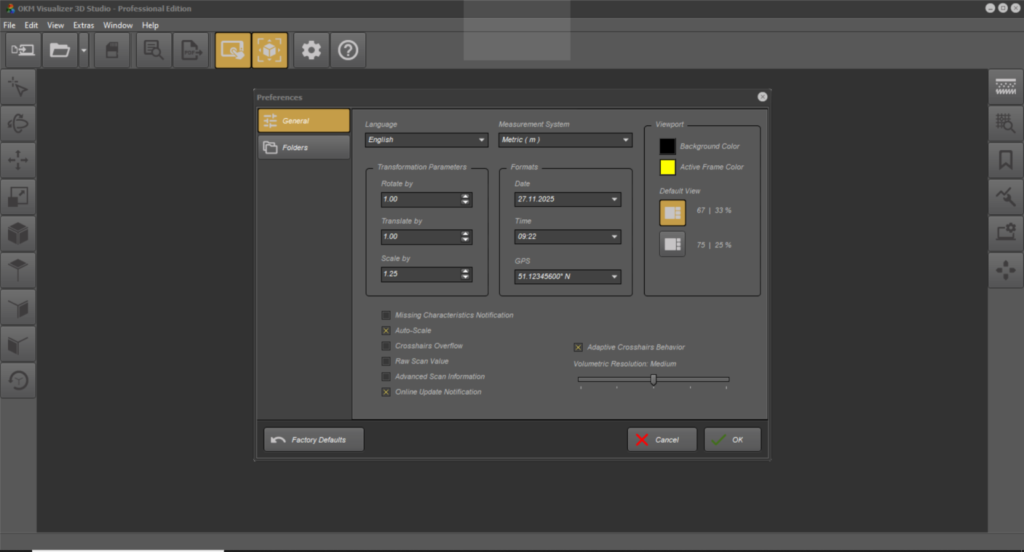Click the yellow Active Frame Color swatch
The image size is (1024, 552).
667,167
